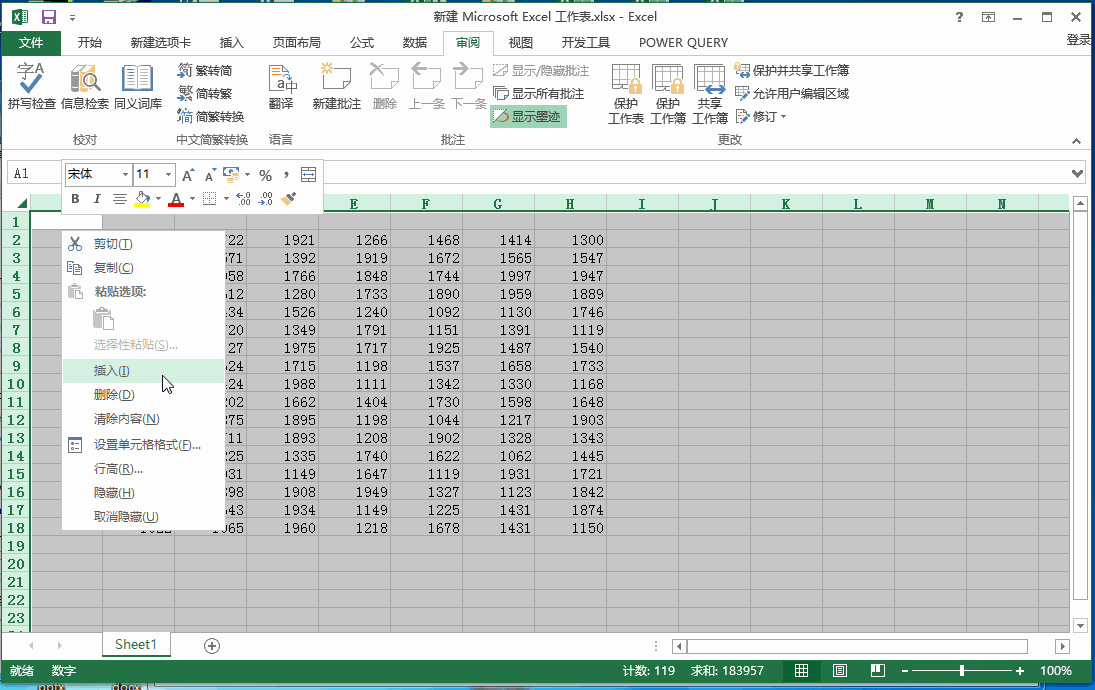Switch to the Formulas (公式) tab
The width and height of the screenshot is (1095, 690).
point(362,43)
